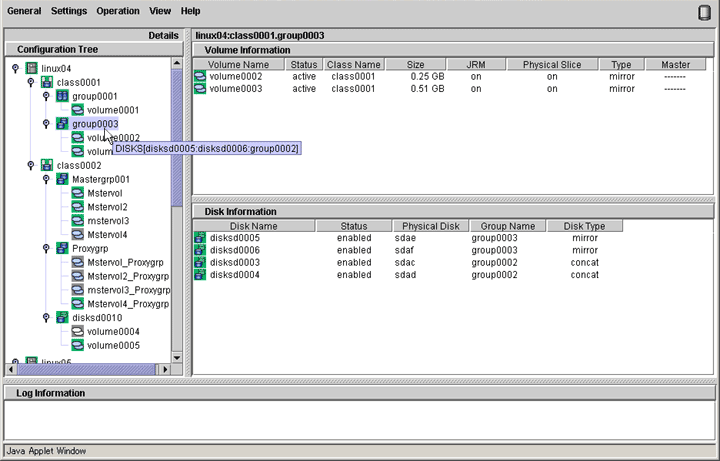This screenshot has height=461, width=720.
Task: Collapse the Mastergrp001 tree node
Action: pos(46,179)
